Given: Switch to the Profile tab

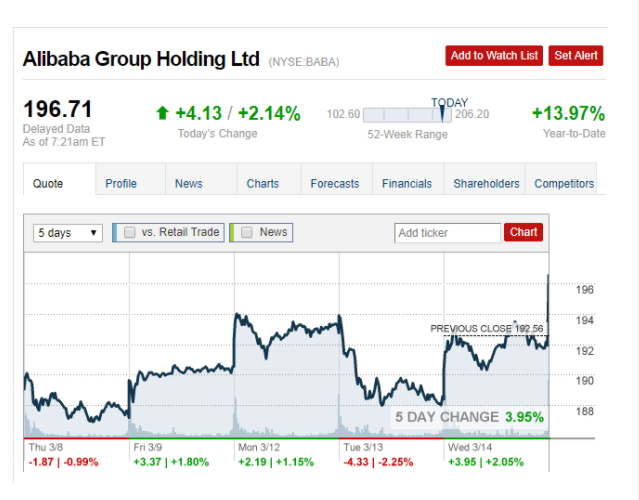Looking at the screenshot, I should coord(121,183).
